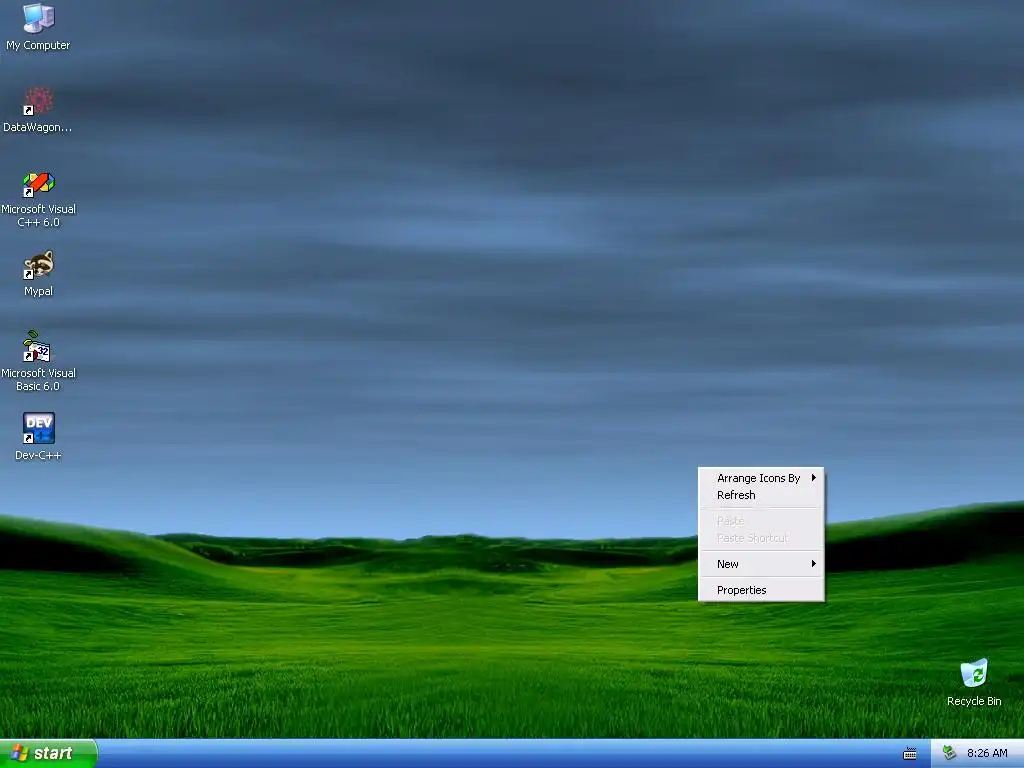Click the My Computer label text
The height and width of the screenshot is (768, 1024).
click(x=38, y=45)
